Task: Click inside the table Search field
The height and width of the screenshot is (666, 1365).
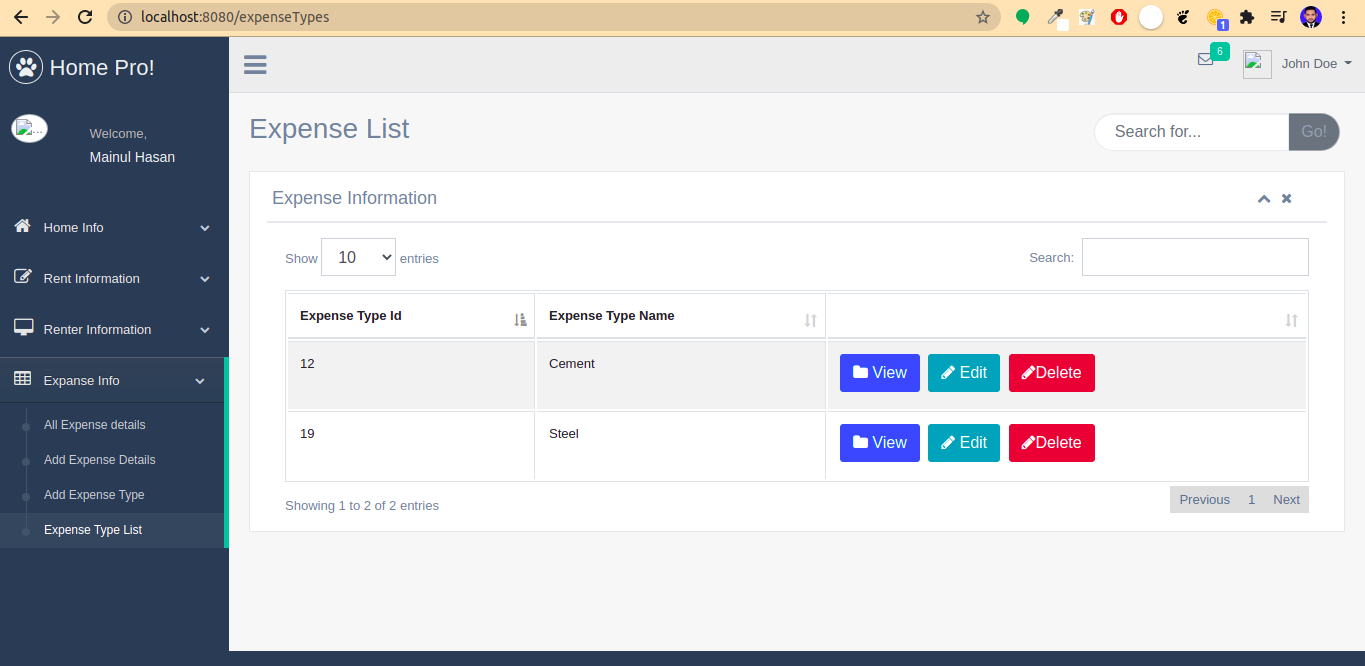Action: click(x=1194, y=256)
